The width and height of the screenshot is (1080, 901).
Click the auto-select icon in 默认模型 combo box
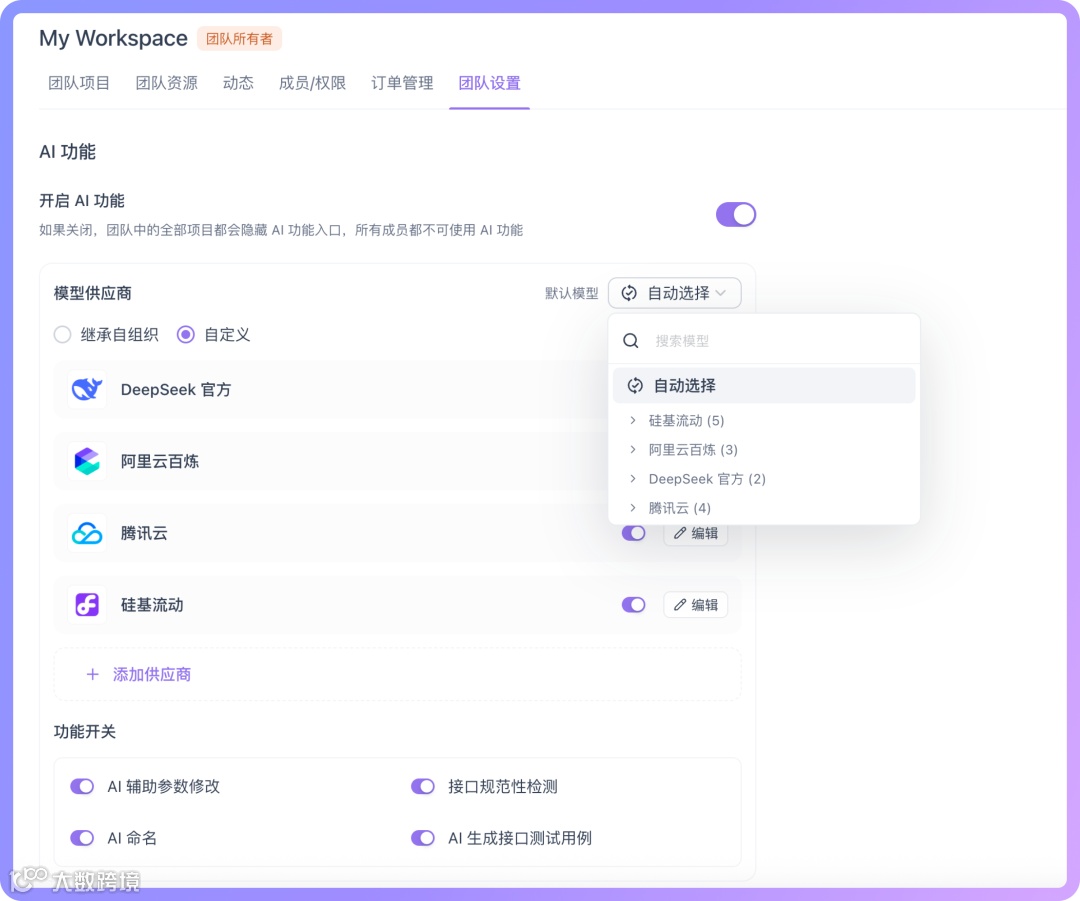coord(629,293)
